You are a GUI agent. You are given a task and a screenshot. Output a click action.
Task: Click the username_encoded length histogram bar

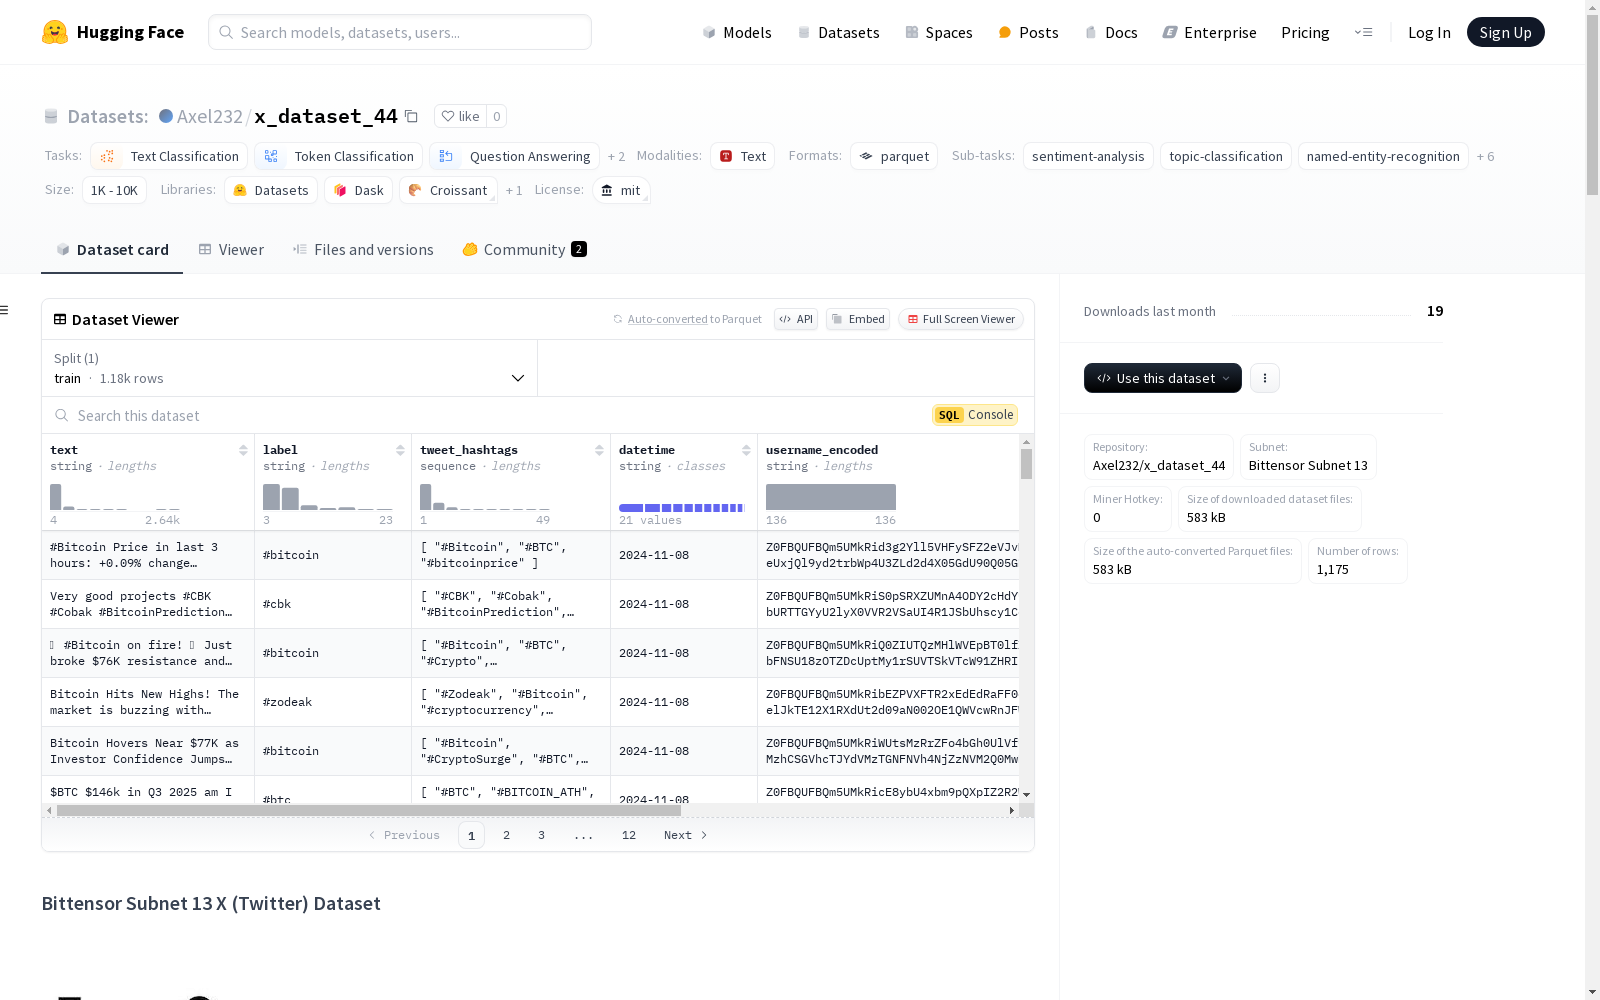click(x=831, y=497)
